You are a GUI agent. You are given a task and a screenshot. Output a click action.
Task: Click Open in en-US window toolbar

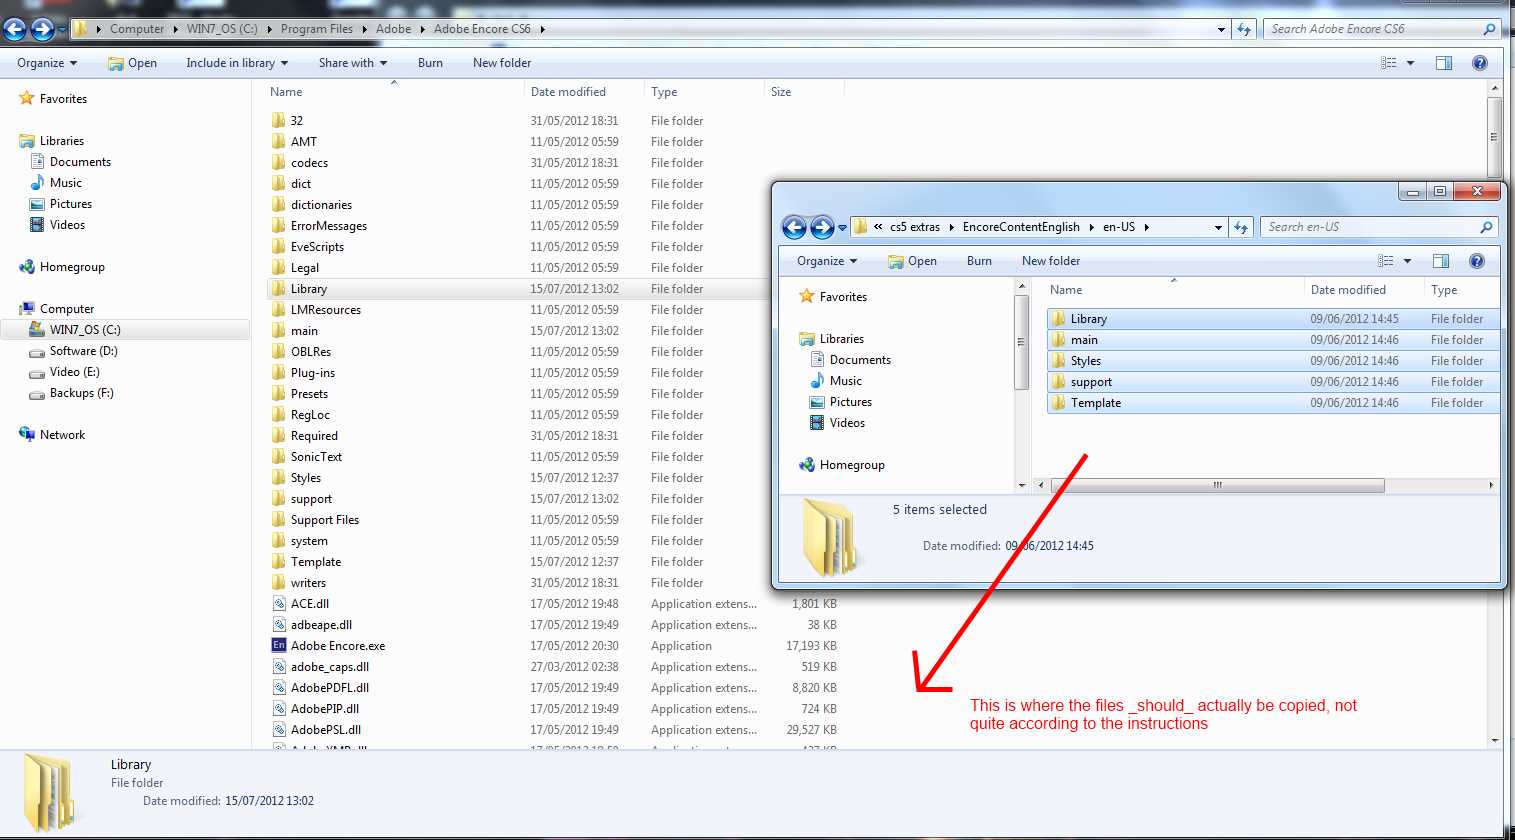[912, 261]
